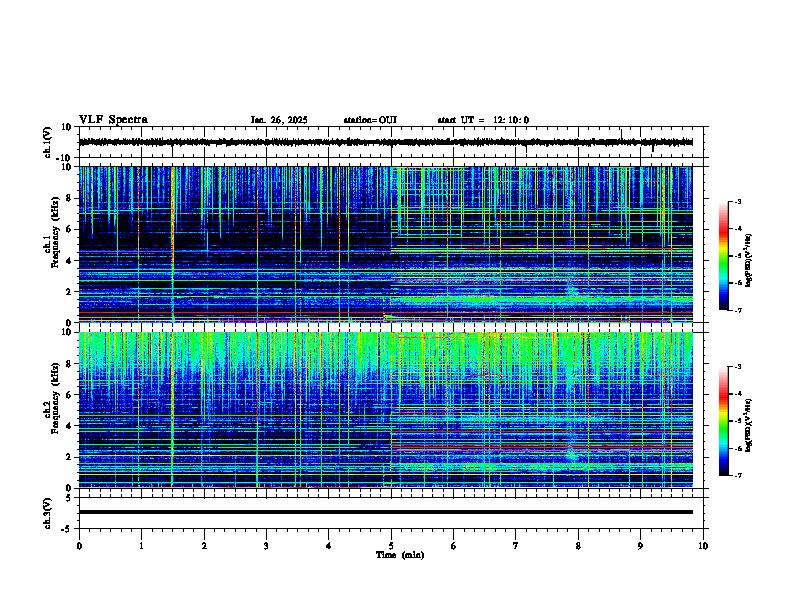Click the ch.2 colorbar log(PSD) units label

tap(748, 425)
